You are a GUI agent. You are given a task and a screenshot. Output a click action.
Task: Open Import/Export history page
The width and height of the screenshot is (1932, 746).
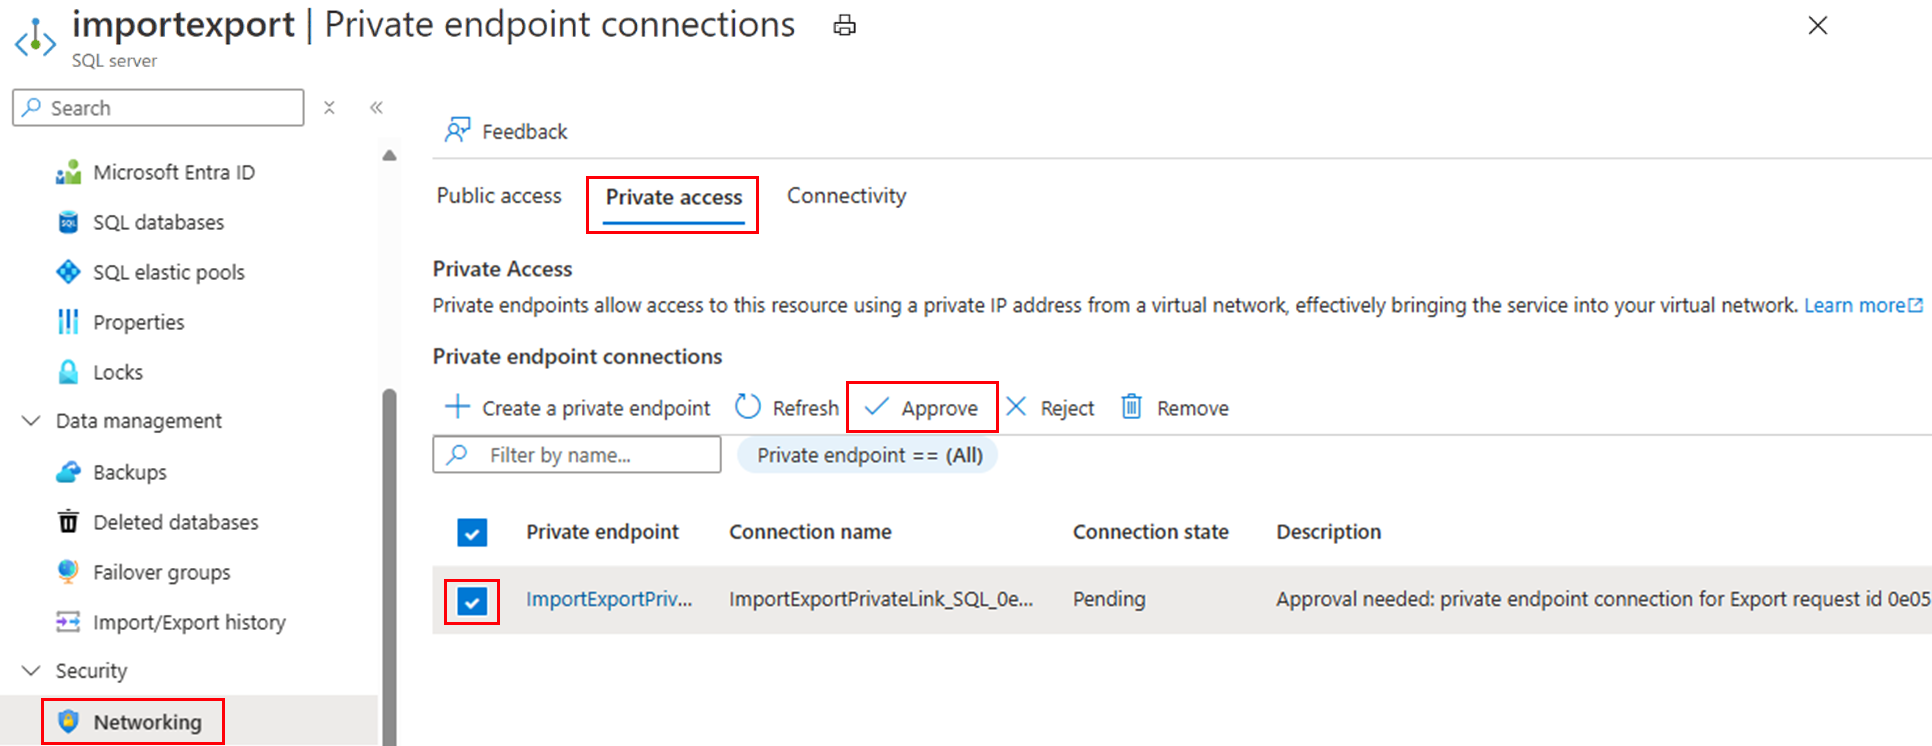click(188, 622)
